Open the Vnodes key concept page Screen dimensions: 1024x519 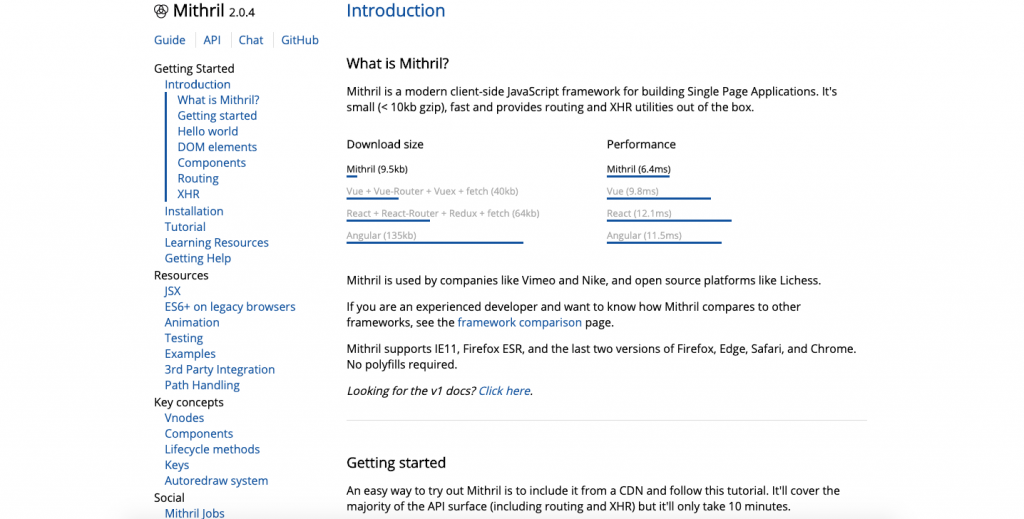184,418
